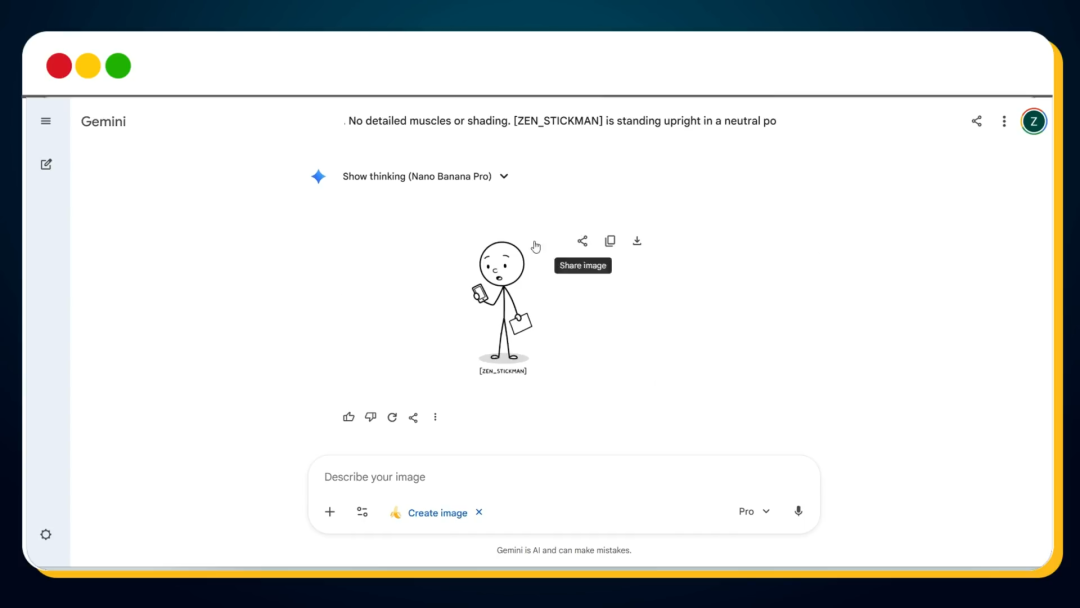Activate microphone voice input

pos(798,511)
